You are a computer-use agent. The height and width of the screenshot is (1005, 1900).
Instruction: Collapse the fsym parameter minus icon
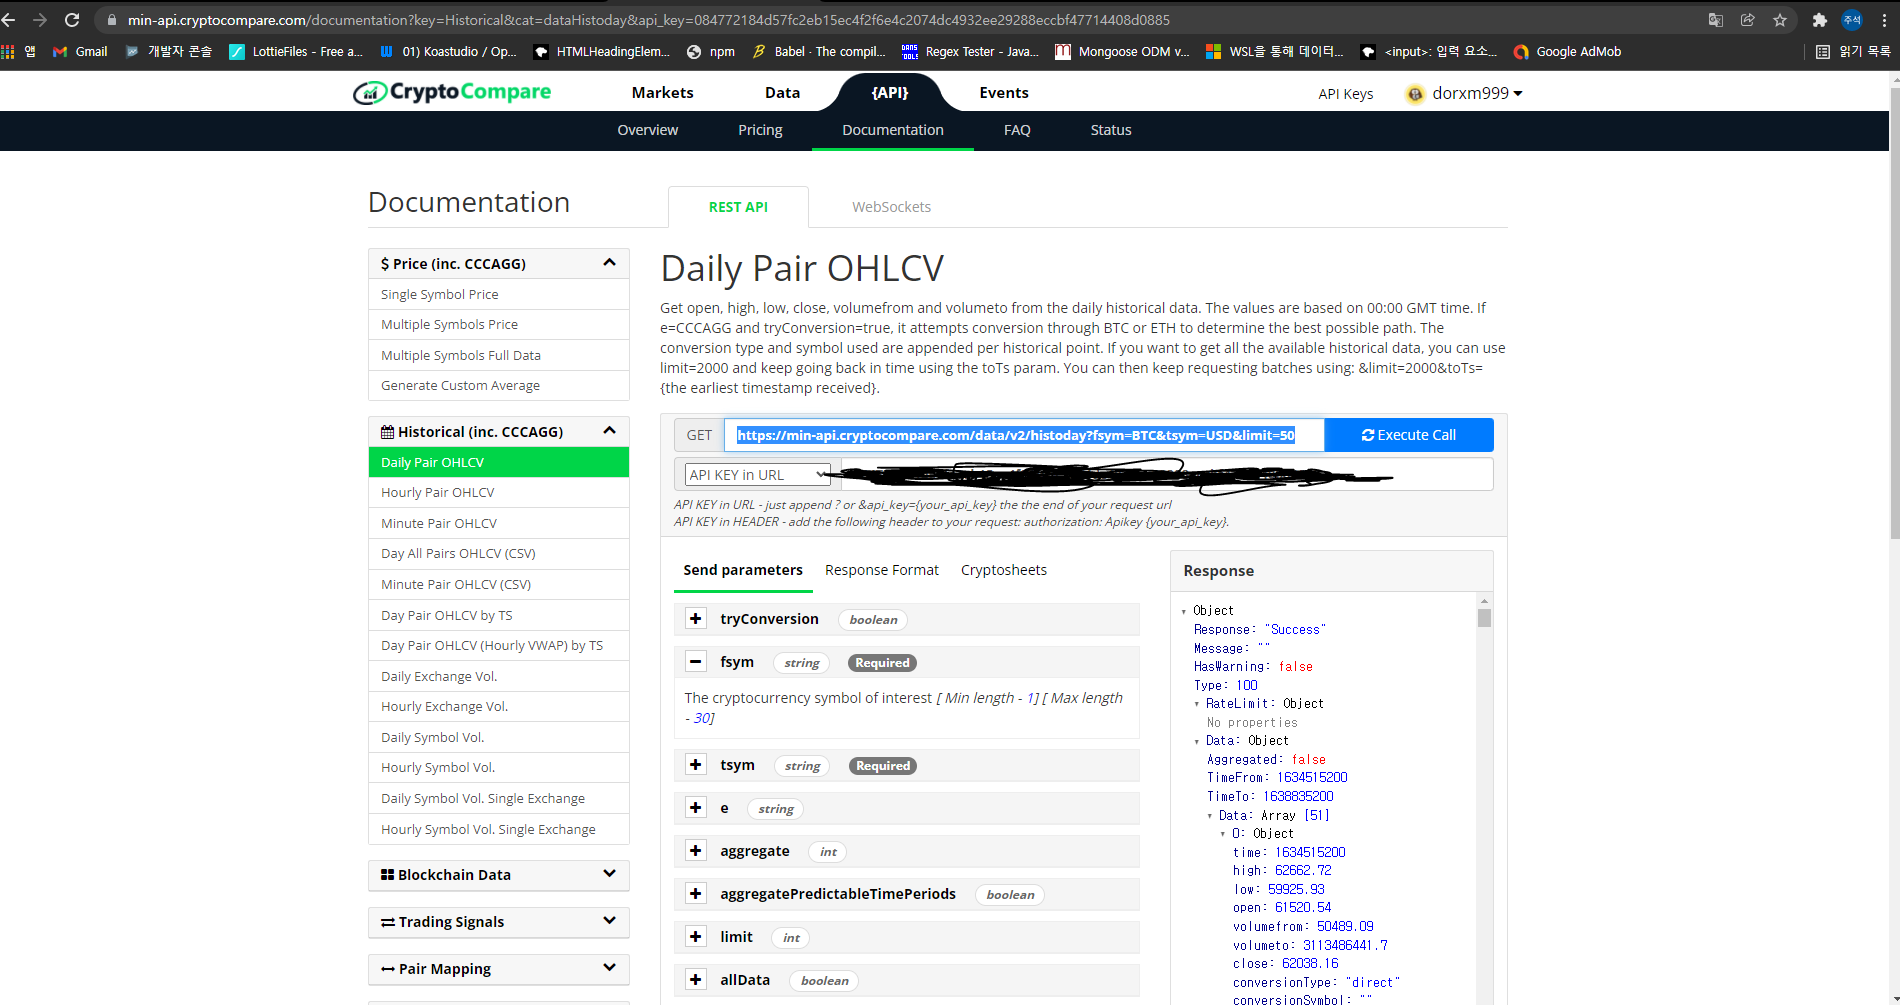coord(696,662)
